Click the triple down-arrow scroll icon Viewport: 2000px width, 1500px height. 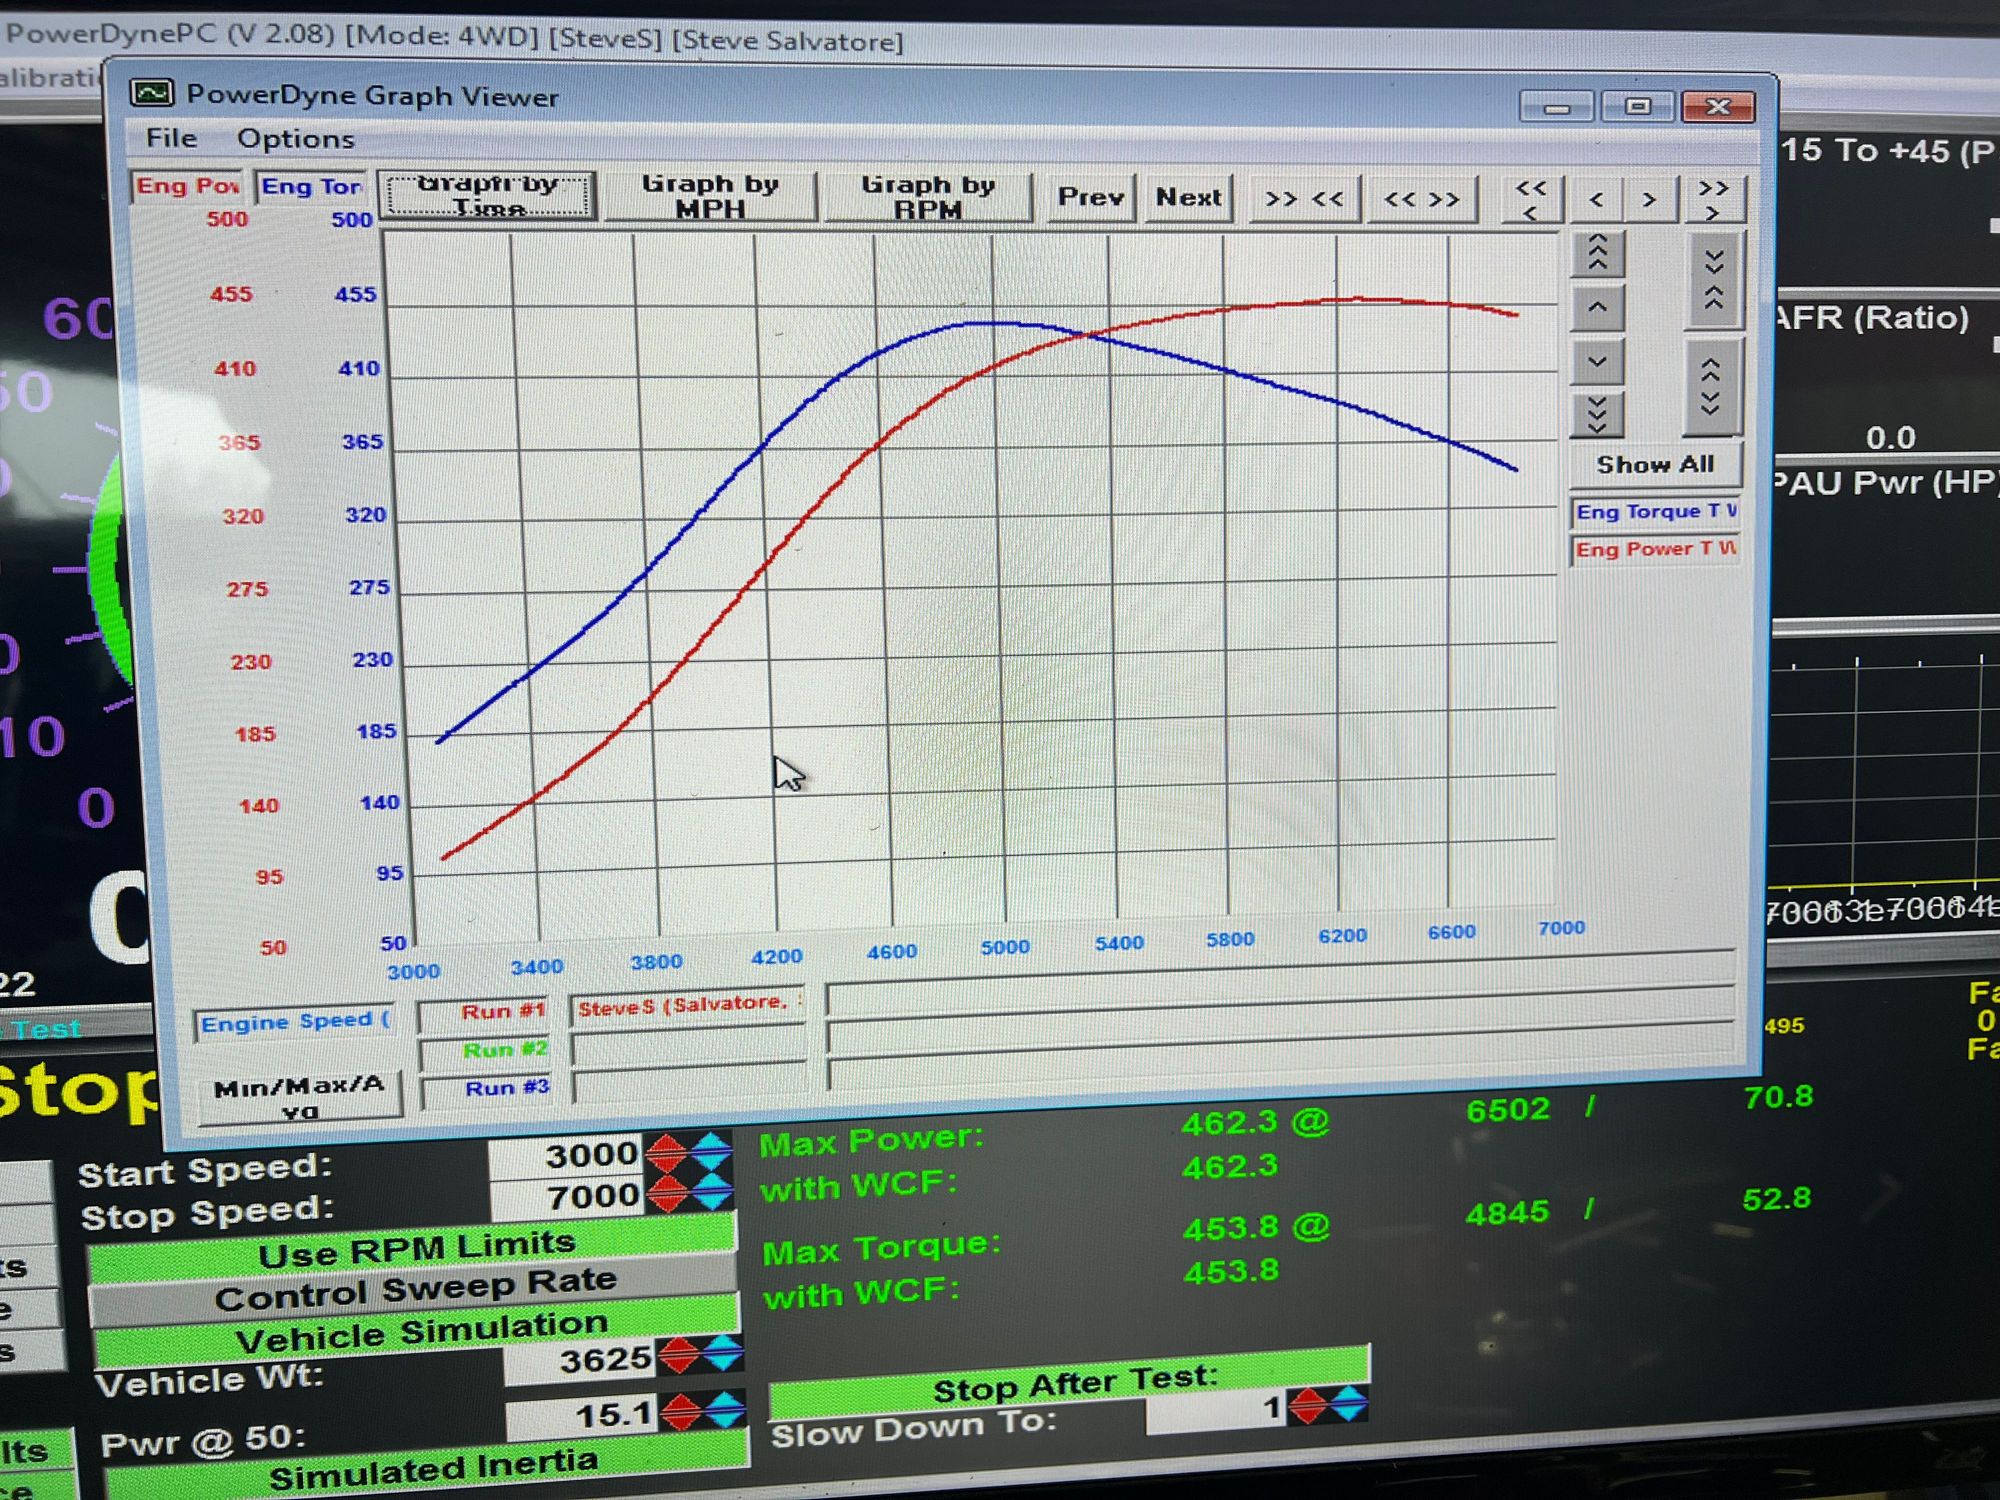(1597, 413)
